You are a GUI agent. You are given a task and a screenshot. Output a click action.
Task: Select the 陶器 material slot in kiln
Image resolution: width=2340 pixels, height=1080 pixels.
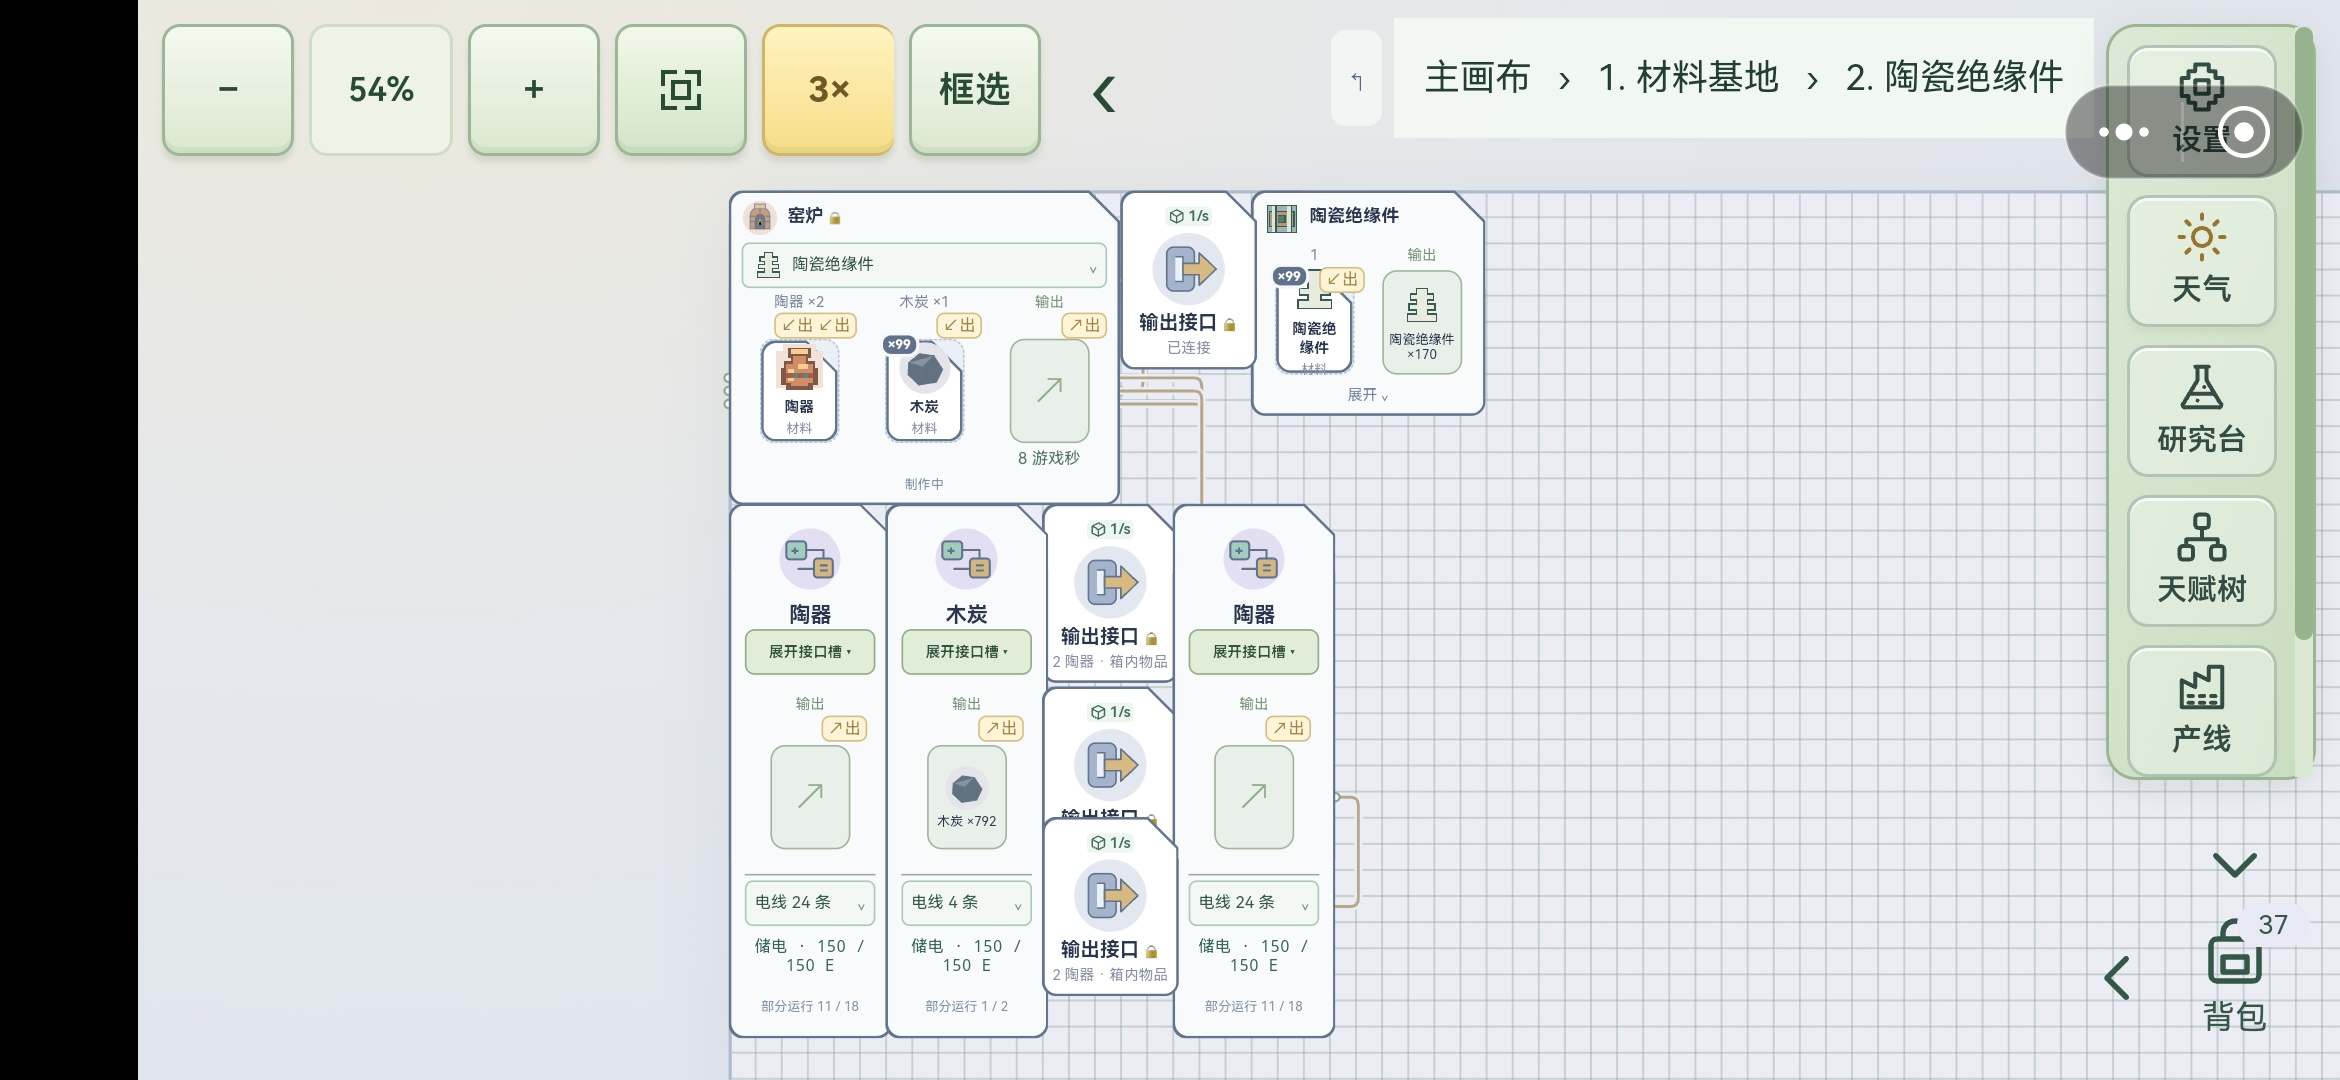[x=799, y=391]
